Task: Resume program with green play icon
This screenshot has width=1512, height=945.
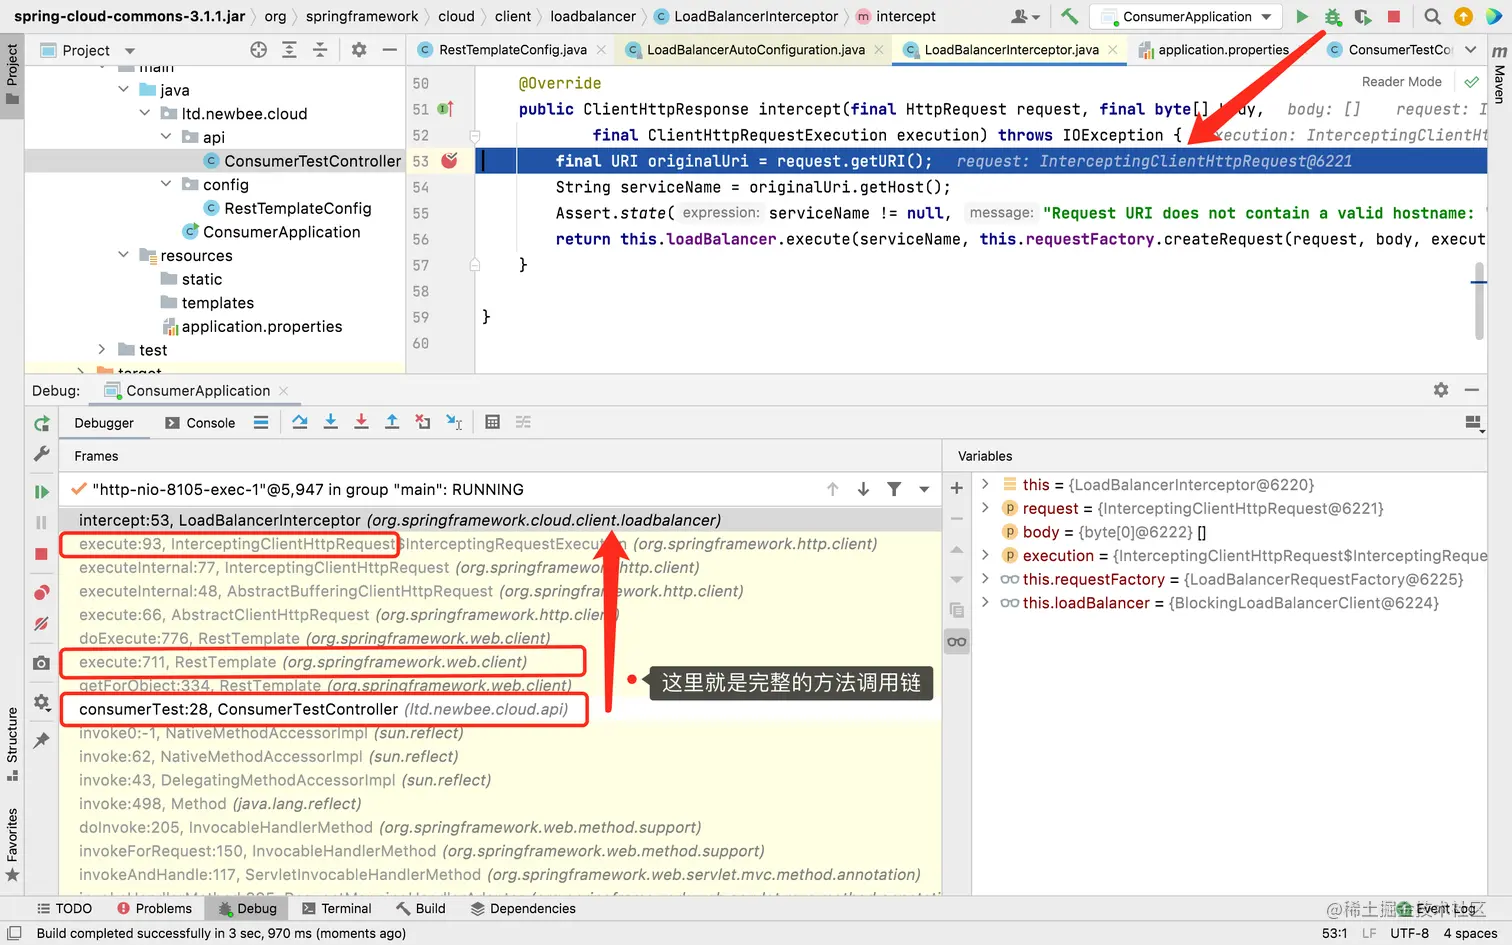Action: pyautogui.click(x=41, y=492)
